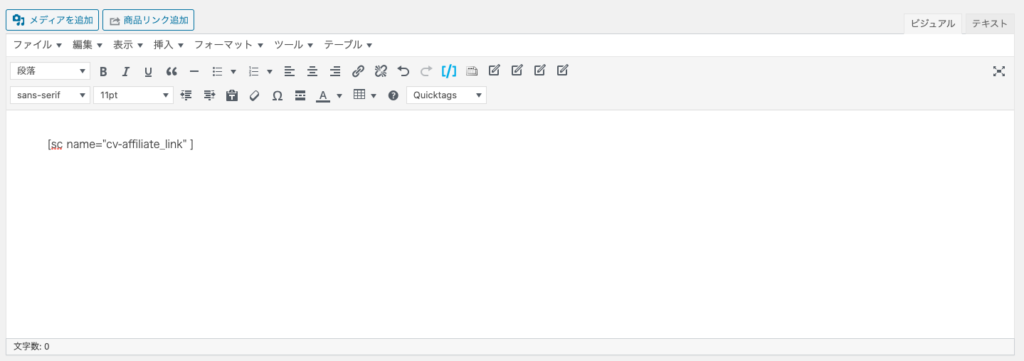Click the メディアを追加 button
1024x361 pixels.
tap(52, 20)
